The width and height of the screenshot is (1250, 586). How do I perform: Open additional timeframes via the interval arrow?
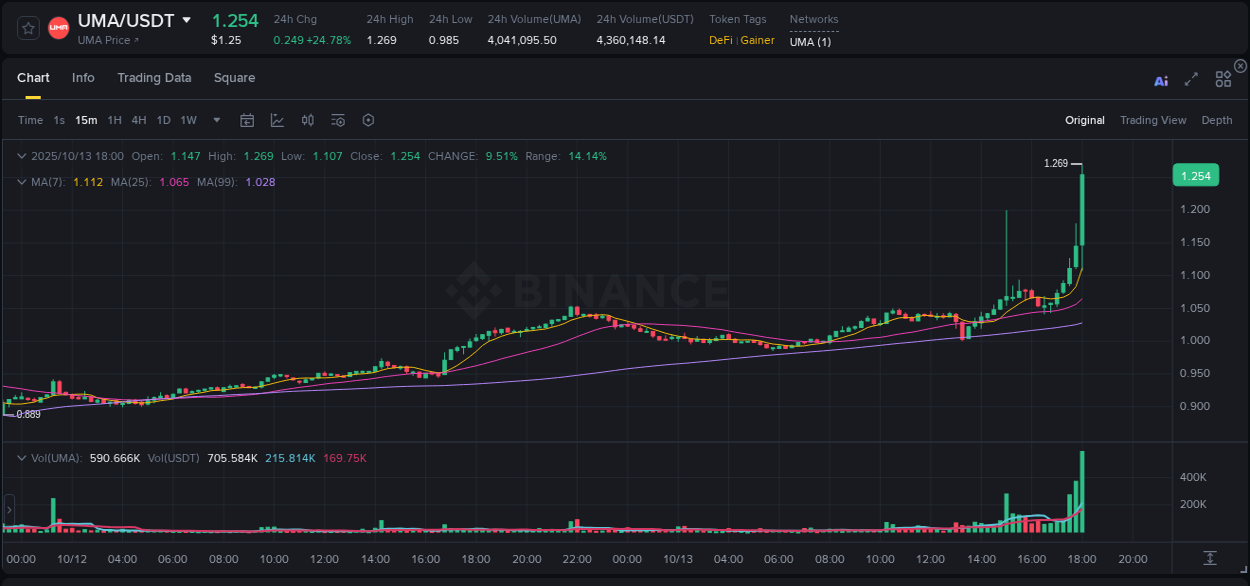(215, 119)
